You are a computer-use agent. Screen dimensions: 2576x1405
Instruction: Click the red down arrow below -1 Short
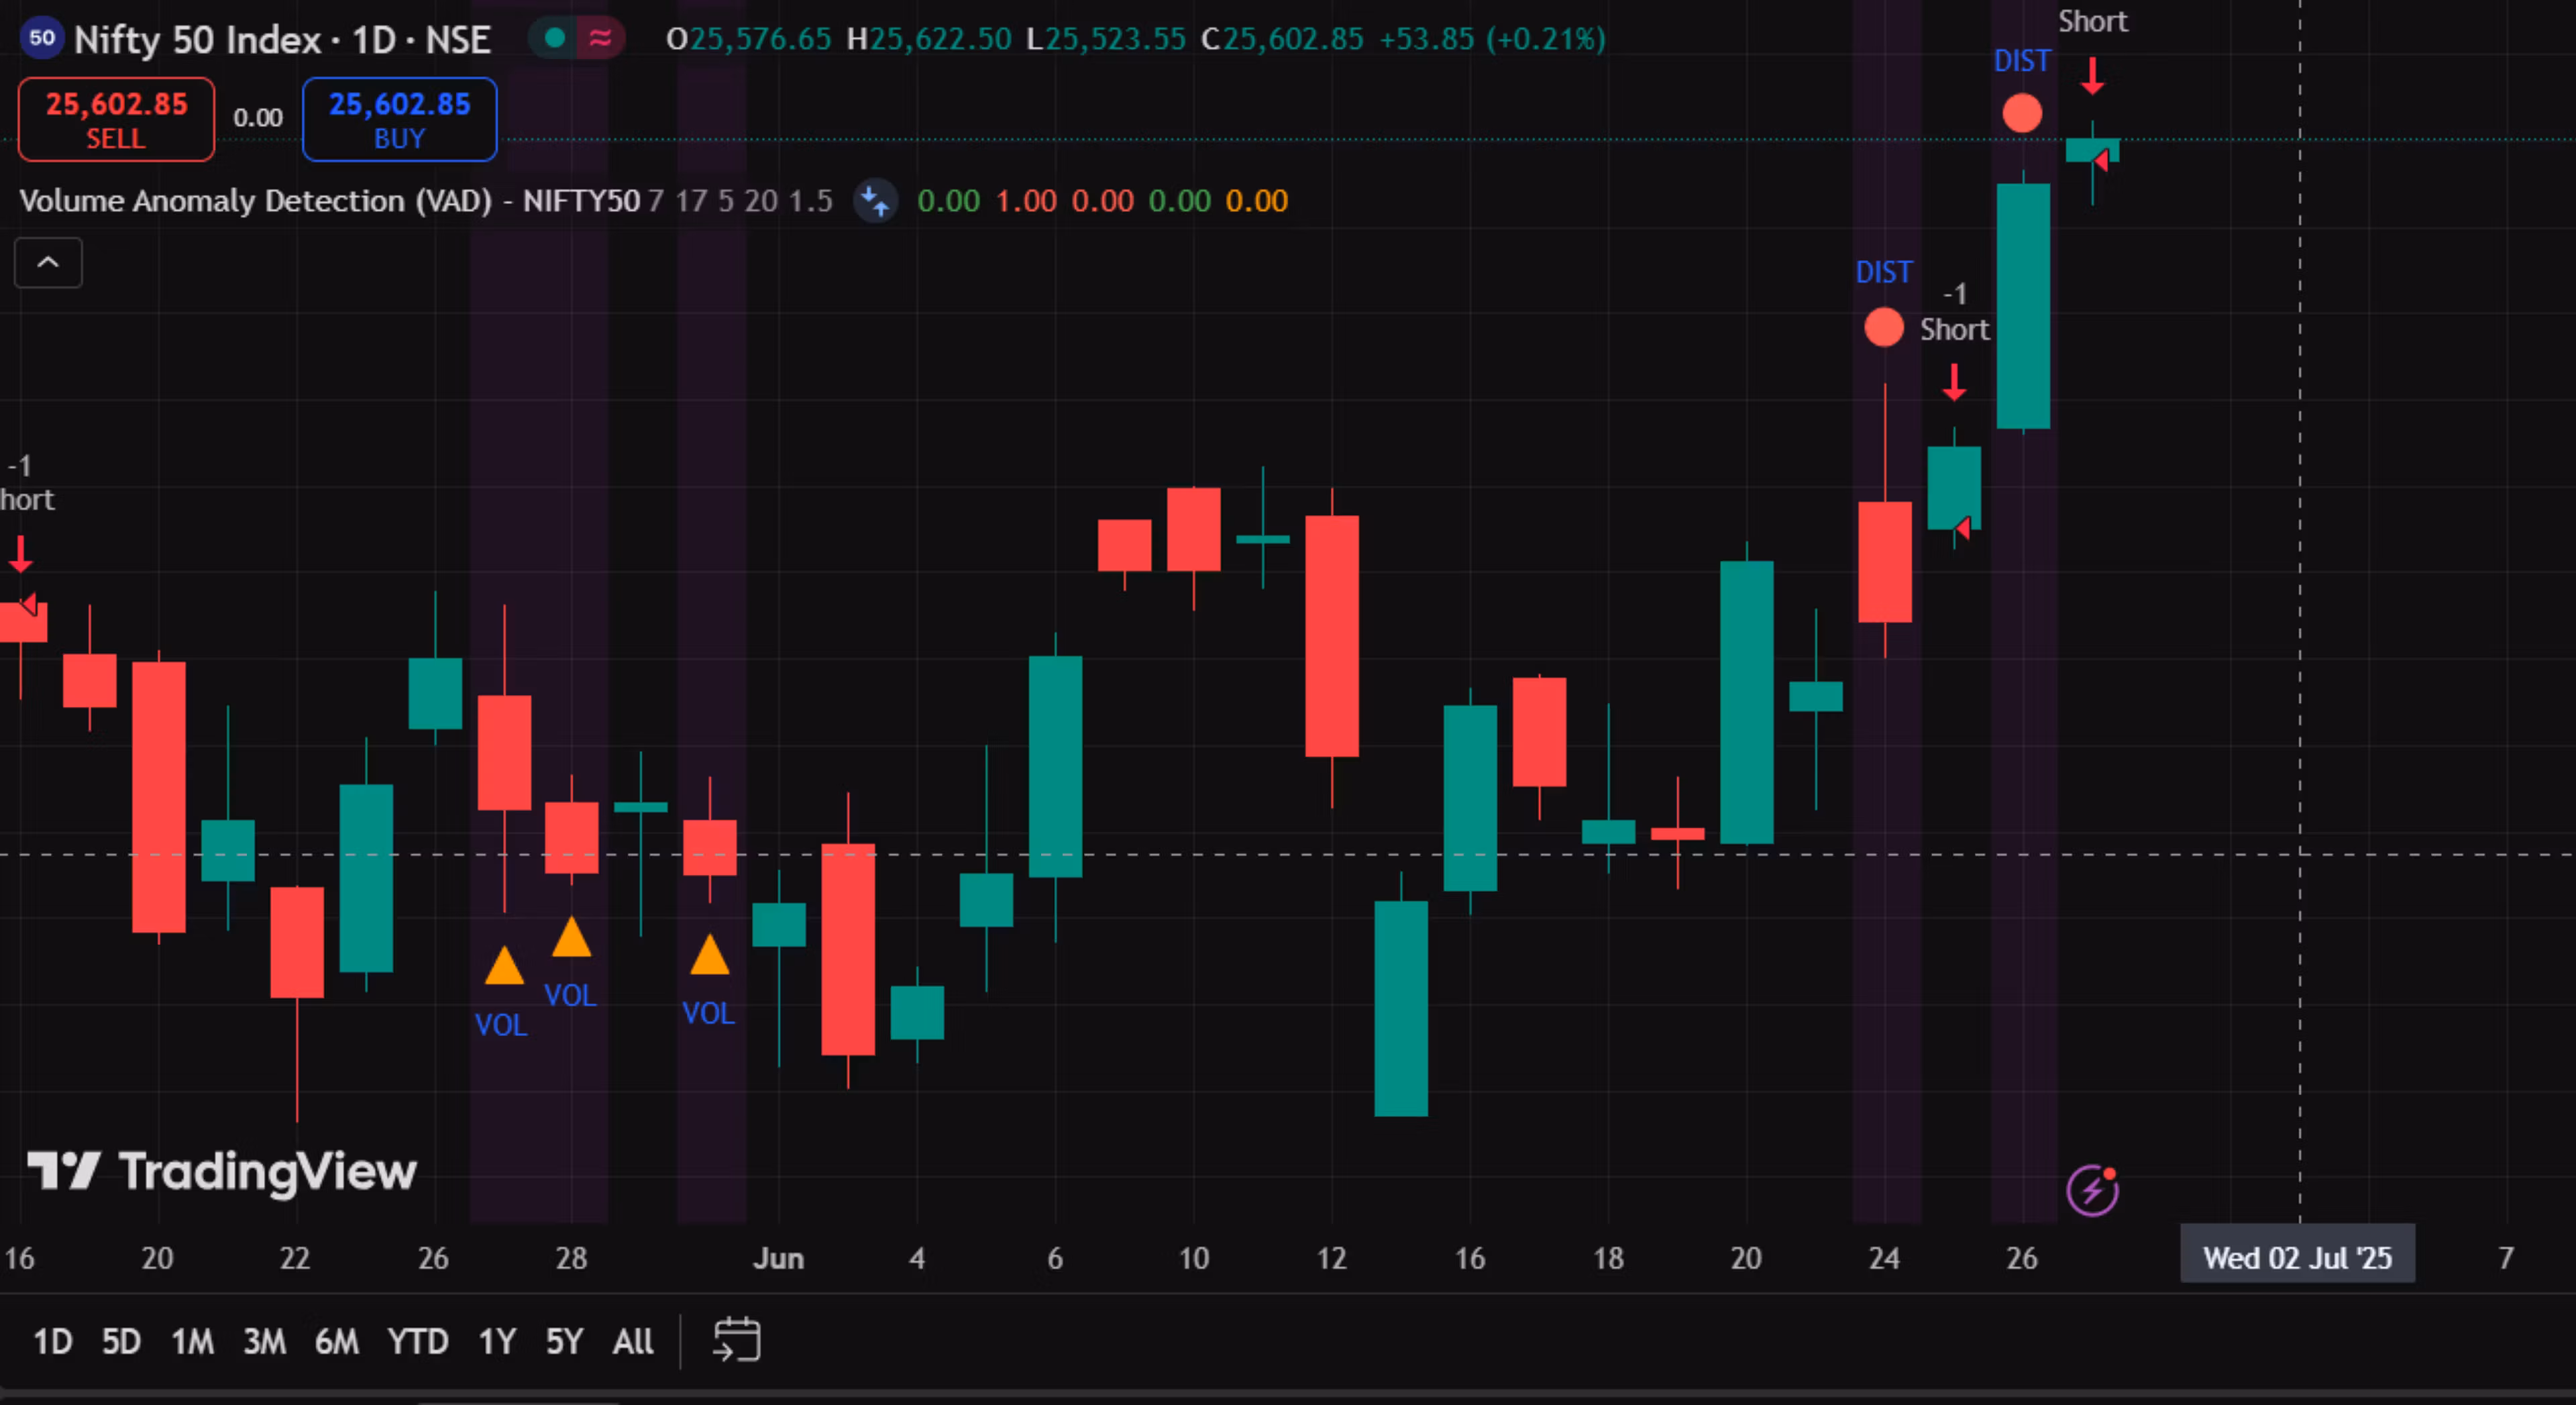[x=1954, y=382]
